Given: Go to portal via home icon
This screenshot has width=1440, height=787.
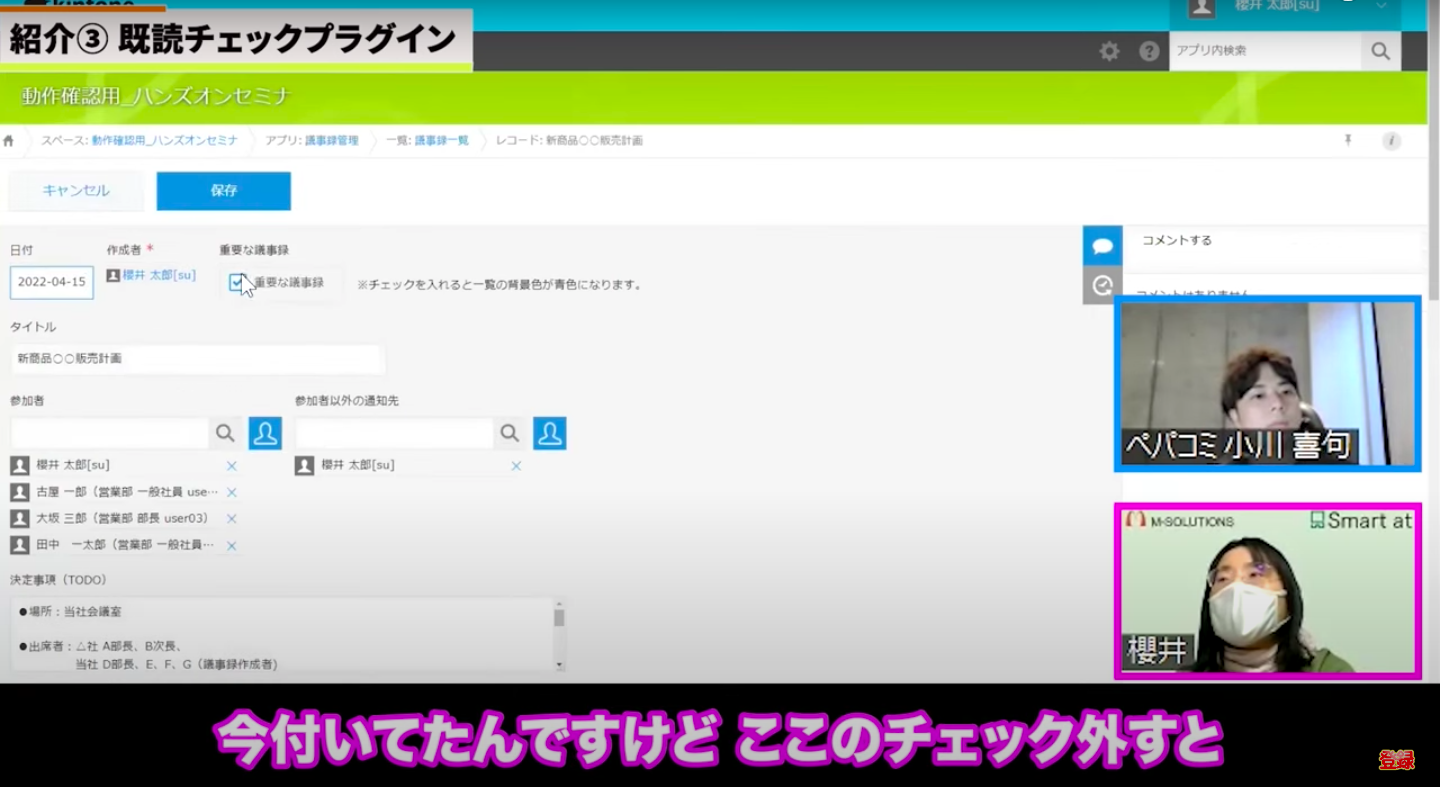Looking at the screenshot, I should (9, 141).
